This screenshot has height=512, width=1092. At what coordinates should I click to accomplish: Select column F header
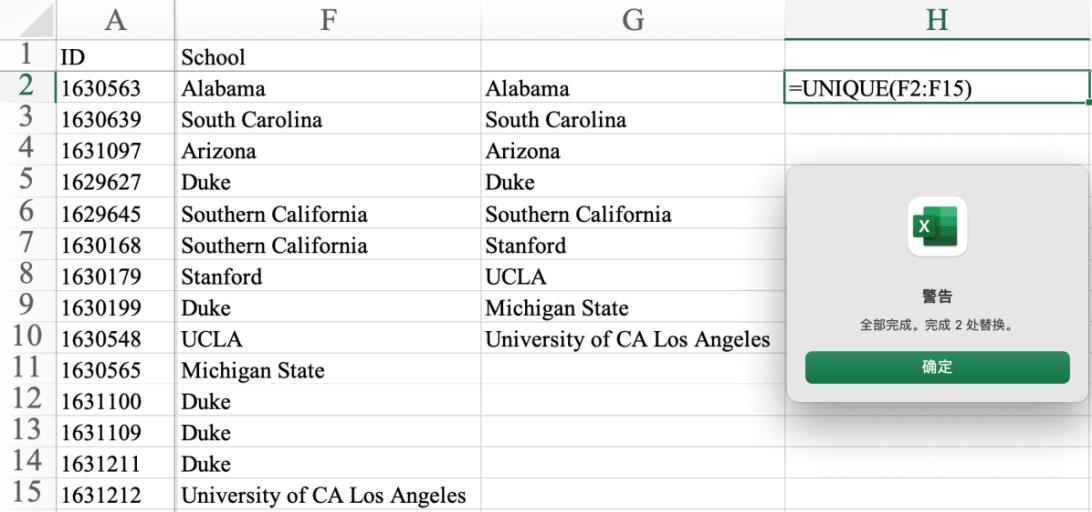327,19
